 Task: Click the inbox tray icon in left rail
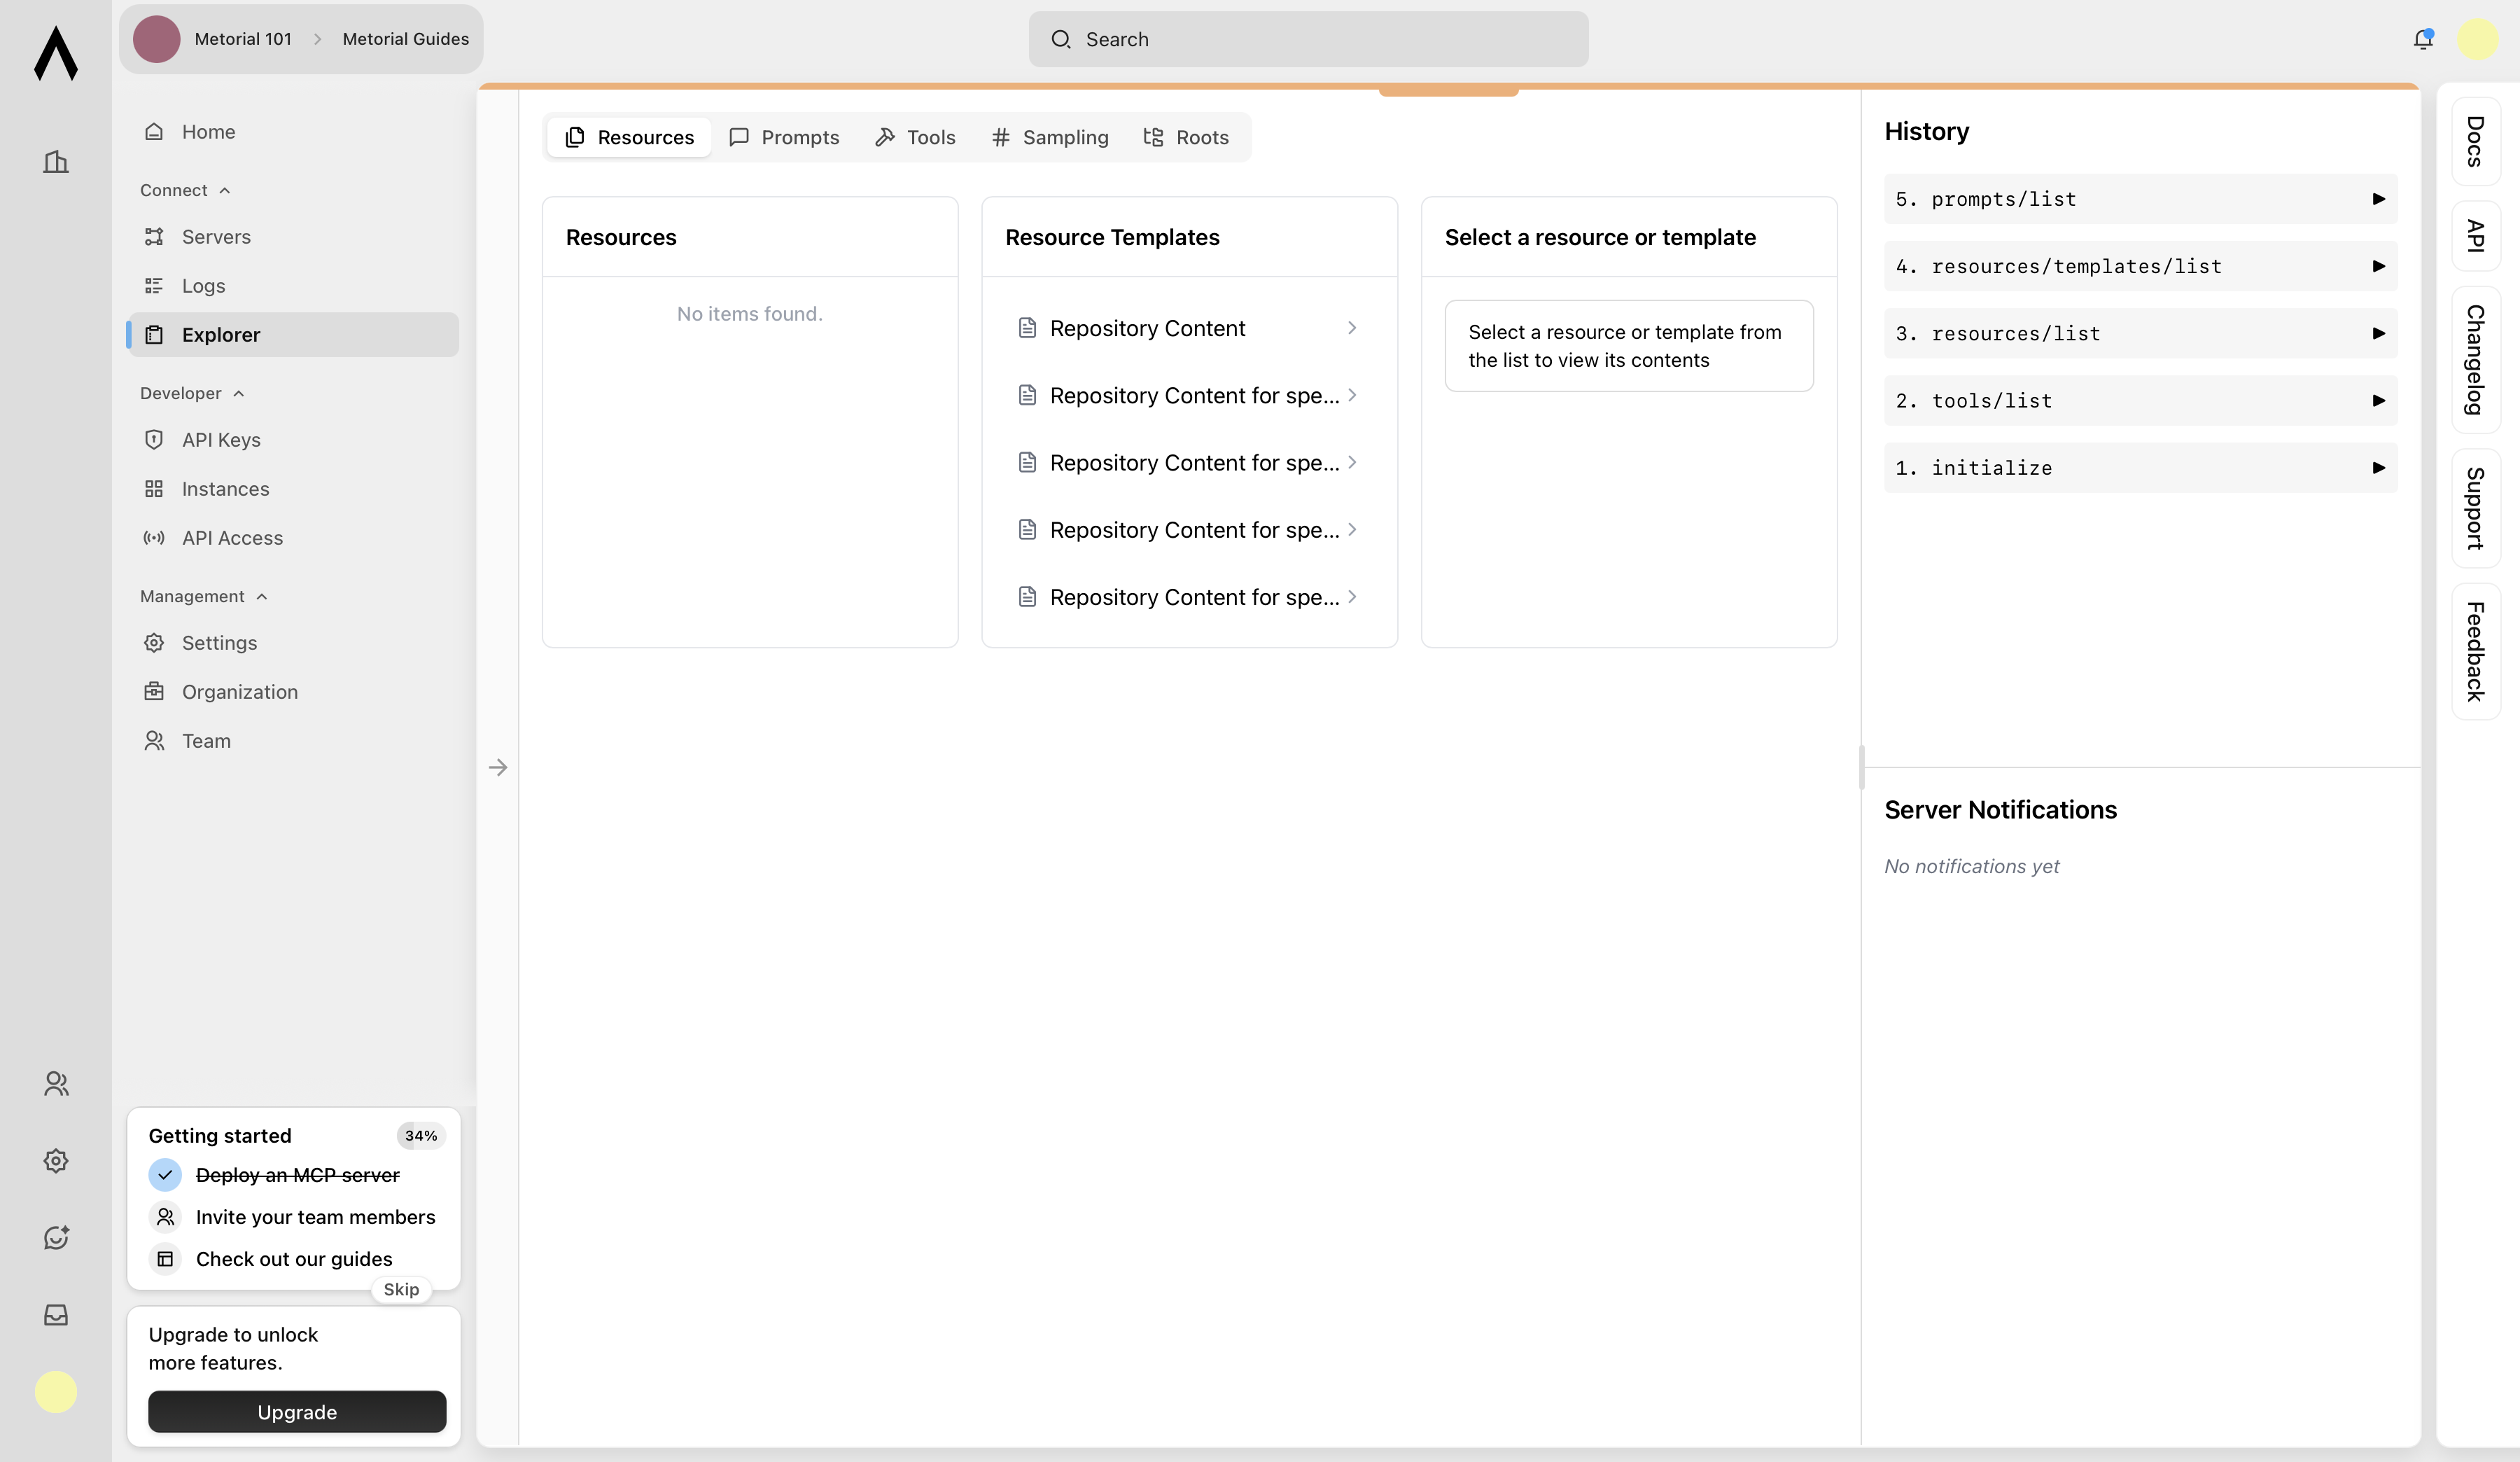[56, 1314]
